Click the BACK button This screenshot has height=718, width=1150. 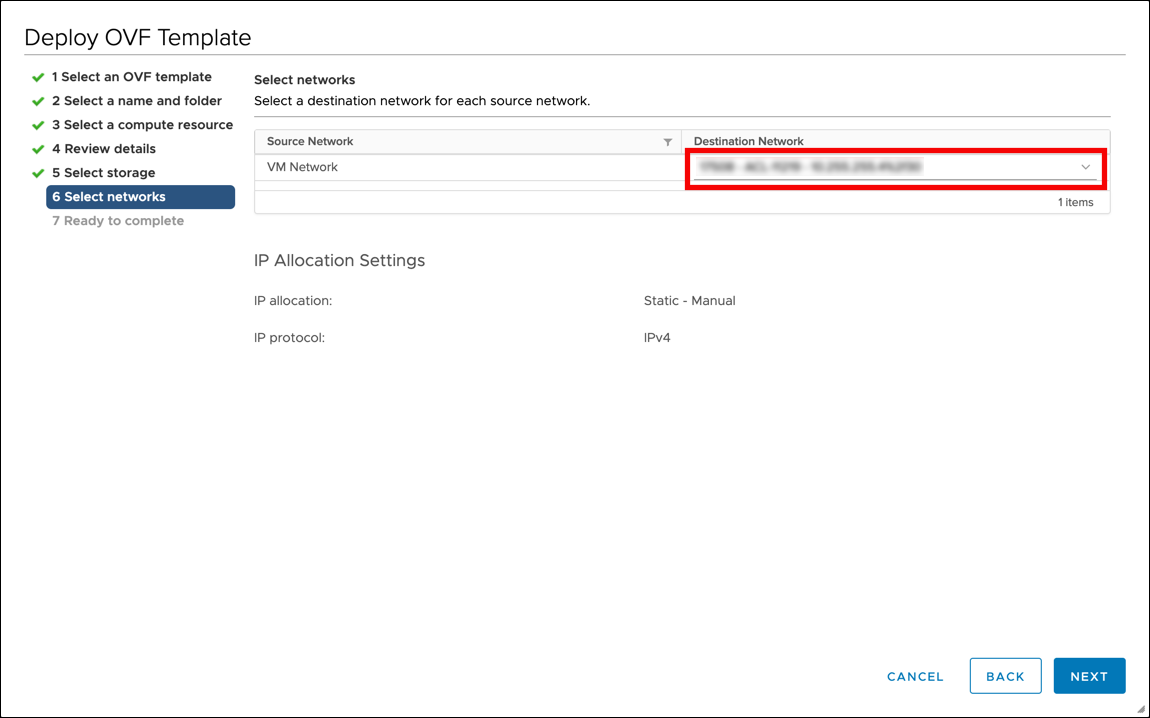click(x=1005, y=676)
